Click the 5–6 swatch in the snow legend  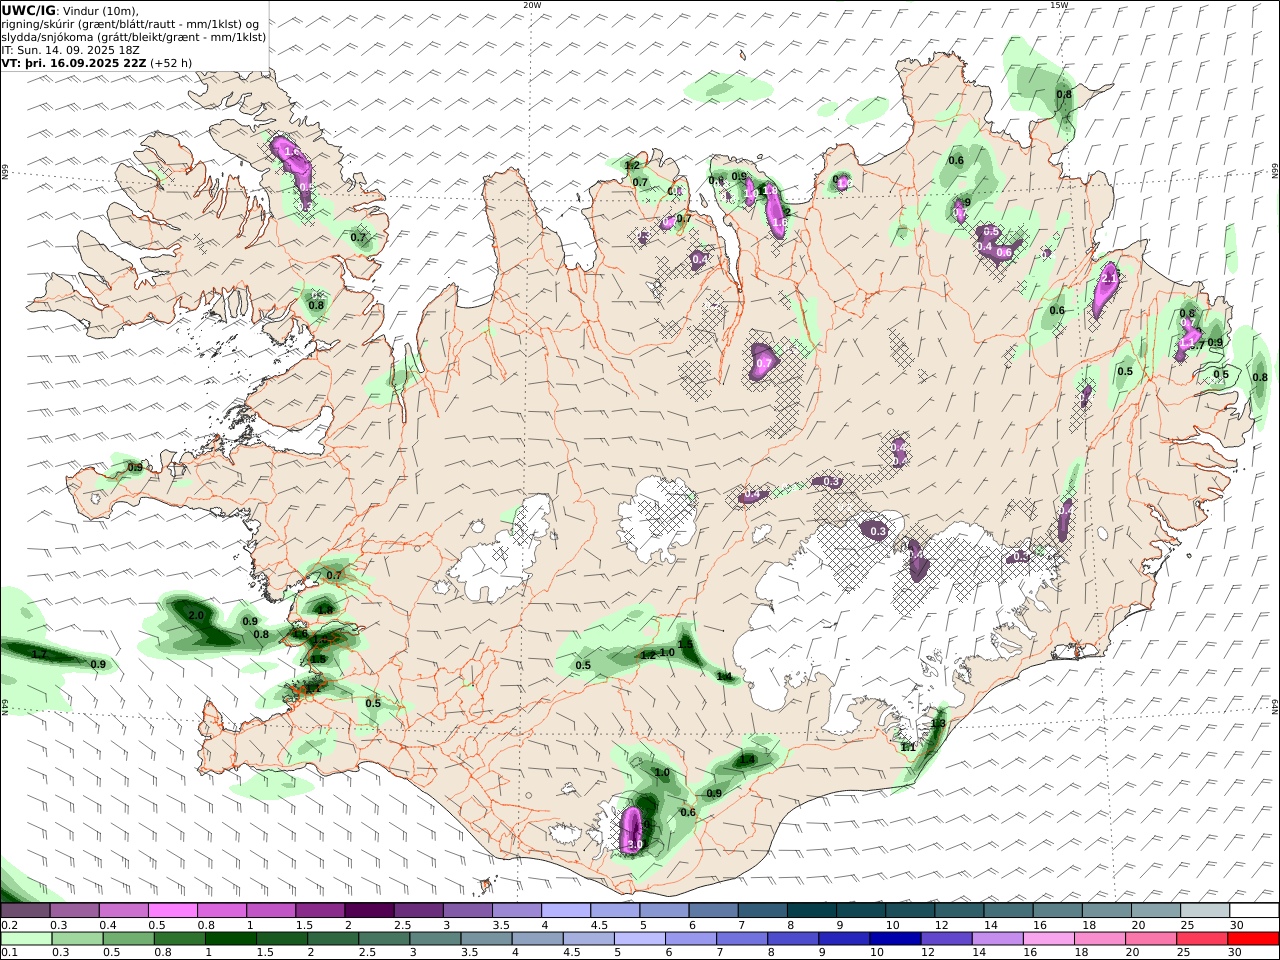663,911
